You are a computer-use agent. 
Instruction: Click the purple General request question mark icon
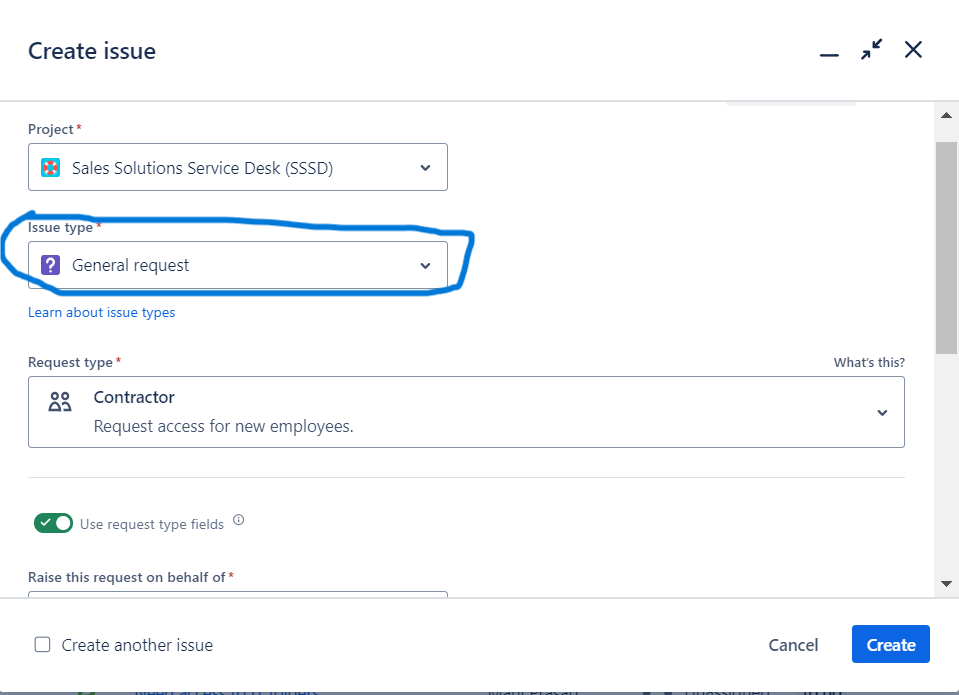click(51, 265)
